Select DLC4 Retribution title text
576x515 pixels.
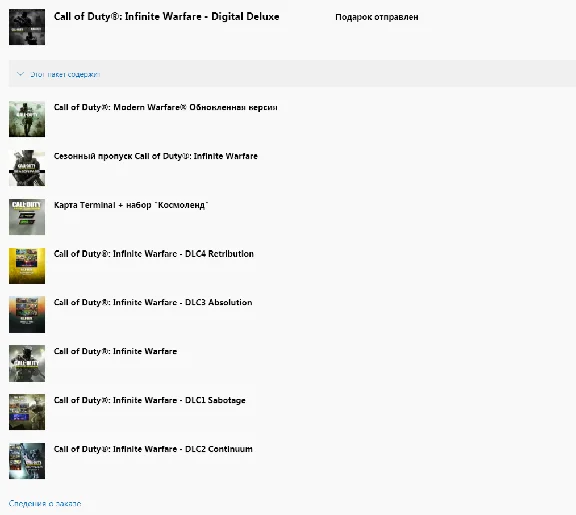154,254
